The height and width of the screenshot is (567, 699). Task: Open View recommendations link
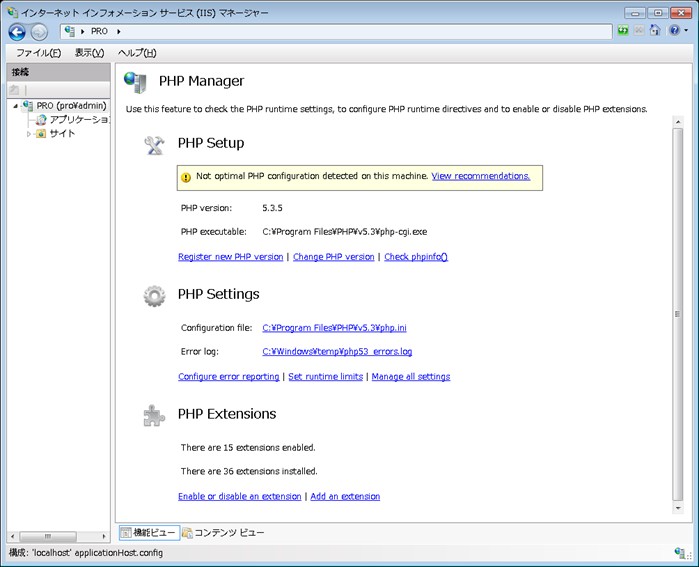point(481,176)
